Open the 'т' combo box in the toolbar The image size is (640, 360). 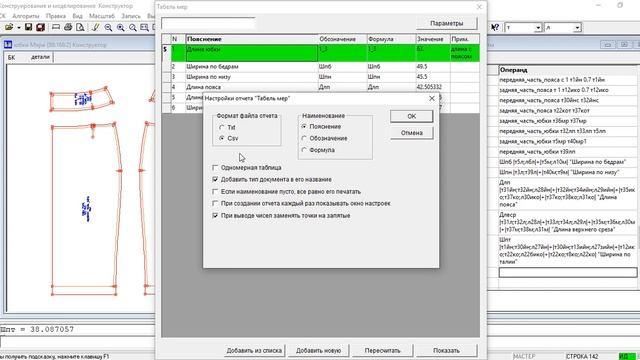(523, 28)
